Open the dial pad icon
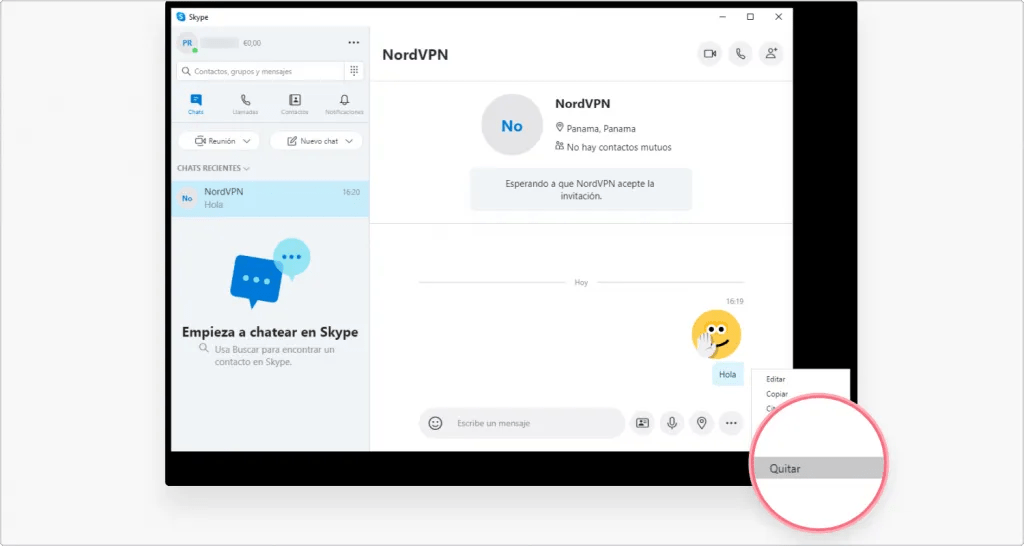This screenshot has height=546, width=1024. tap(354, 71)
